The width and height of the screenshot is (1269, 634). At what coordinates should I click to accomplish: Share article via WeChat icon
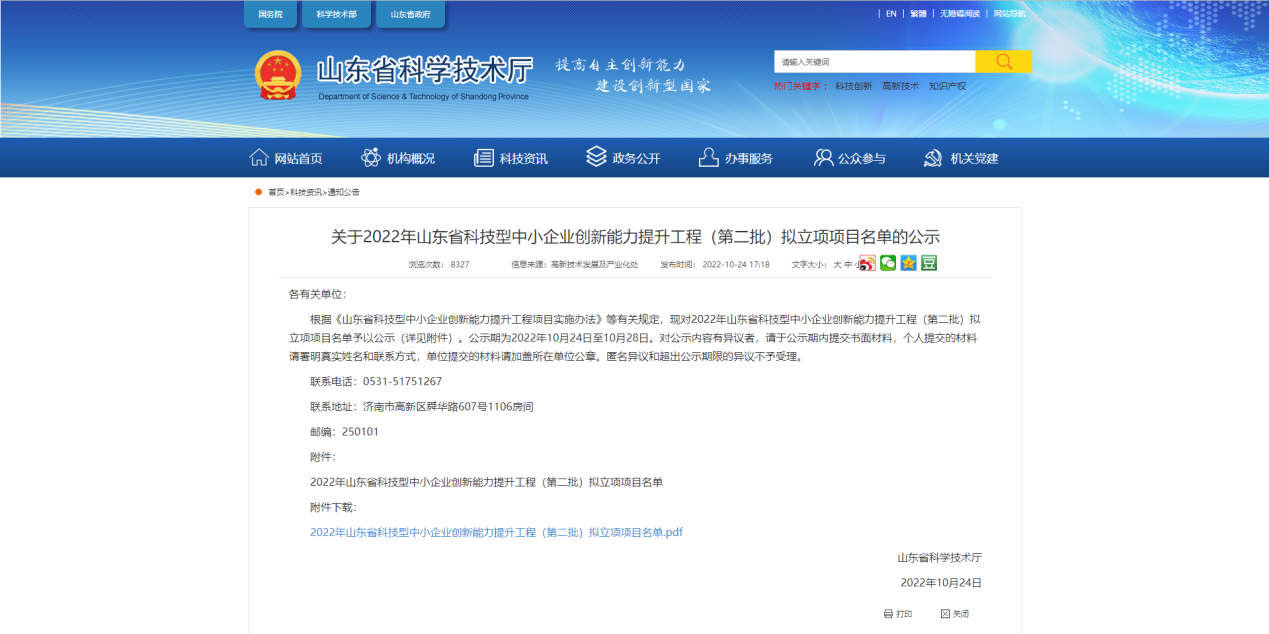[x=888, y=264]
